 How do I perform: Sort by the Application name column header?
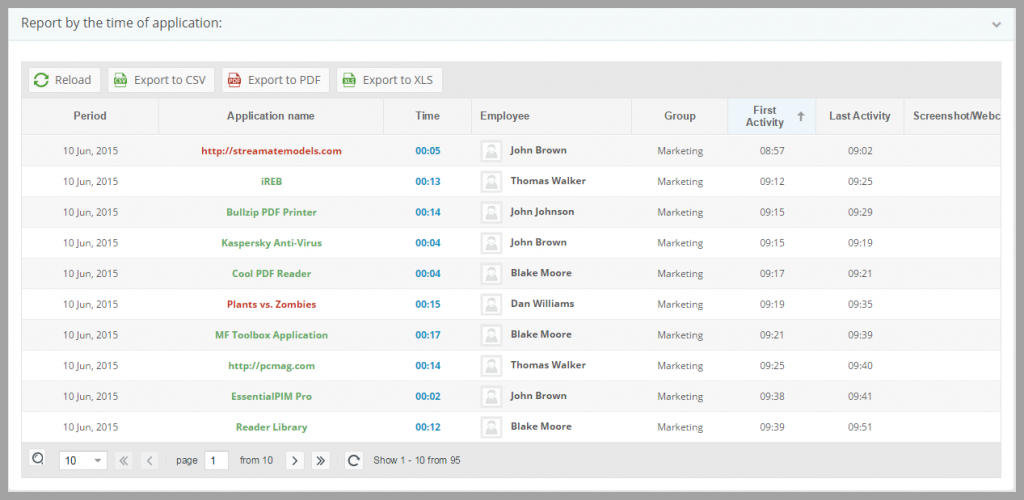pyautogui.click(x=271, y=116)
